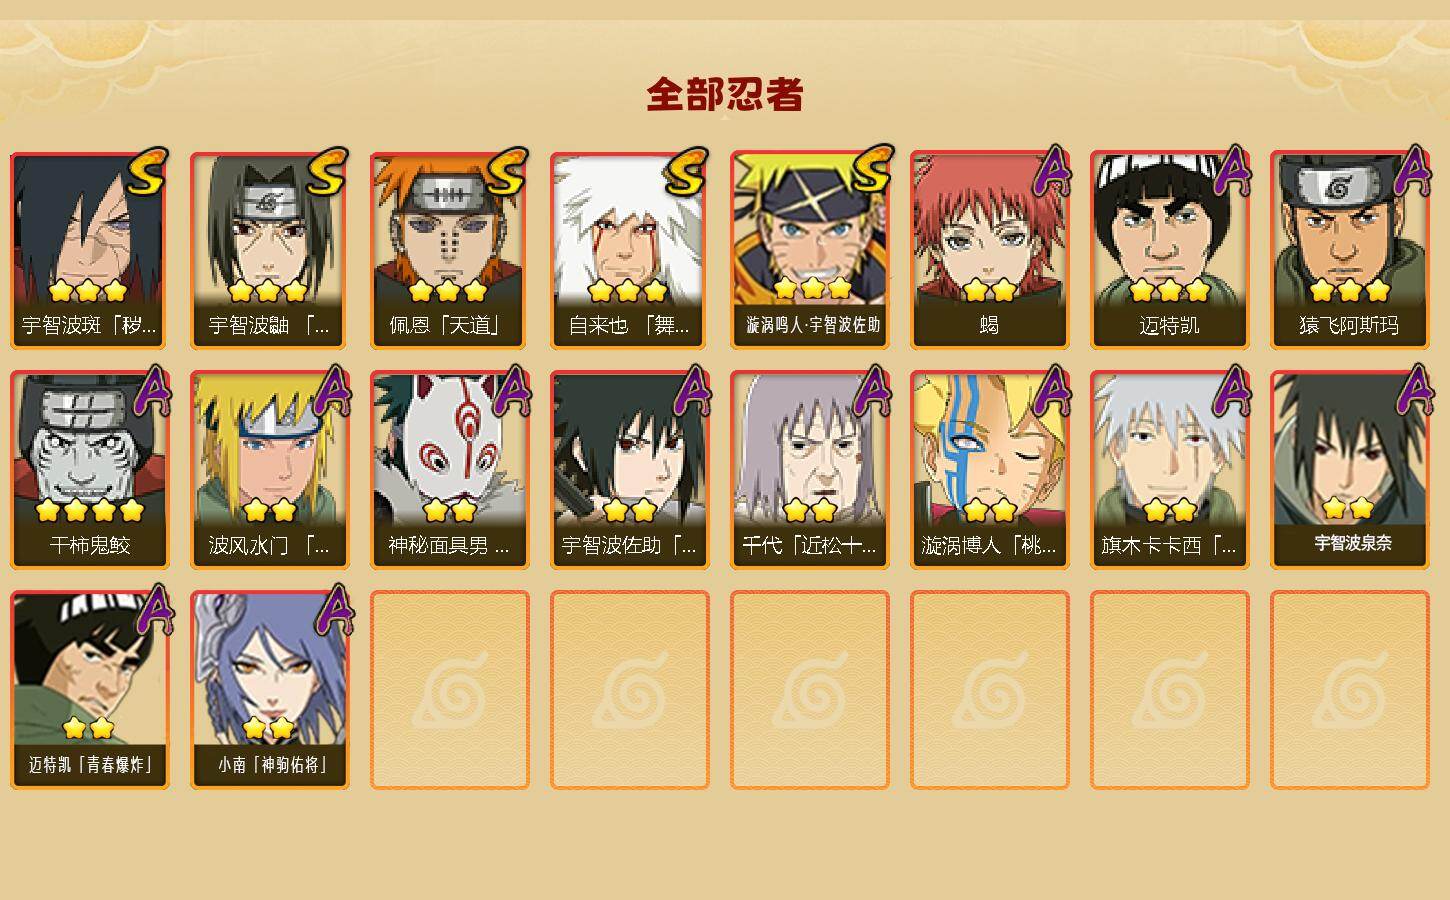
Task: Open the 千代「近松十人众」card
Action: [x=809, y=470]
